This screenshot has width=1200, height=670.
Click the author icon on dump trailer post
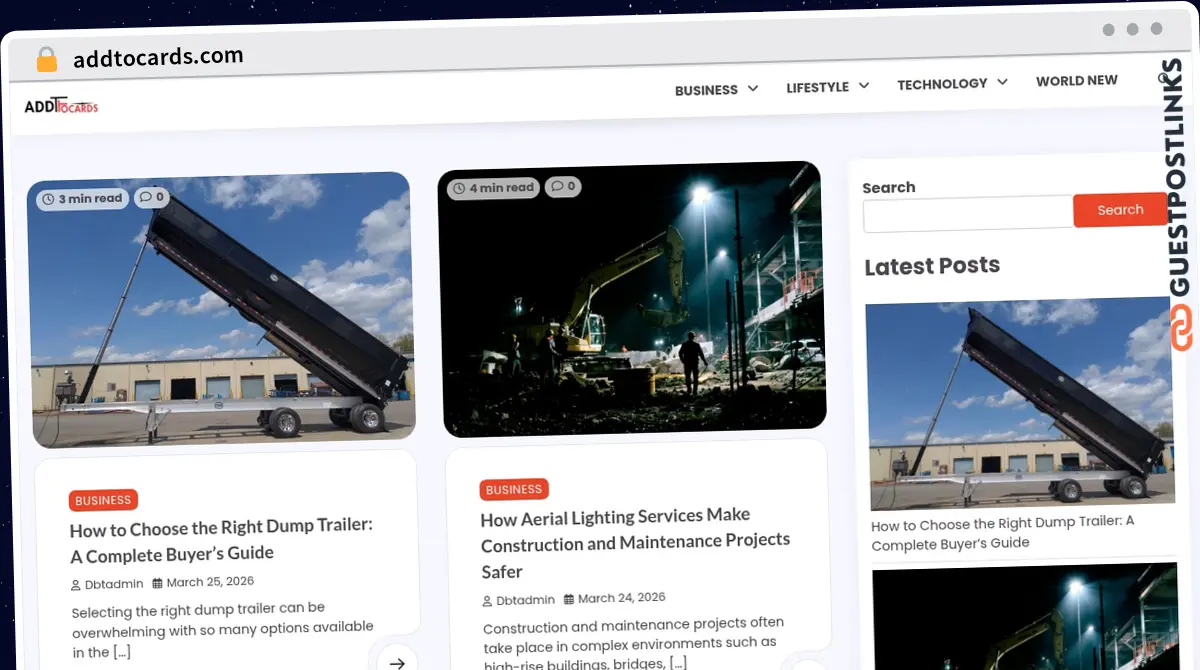tap(76, 585)
